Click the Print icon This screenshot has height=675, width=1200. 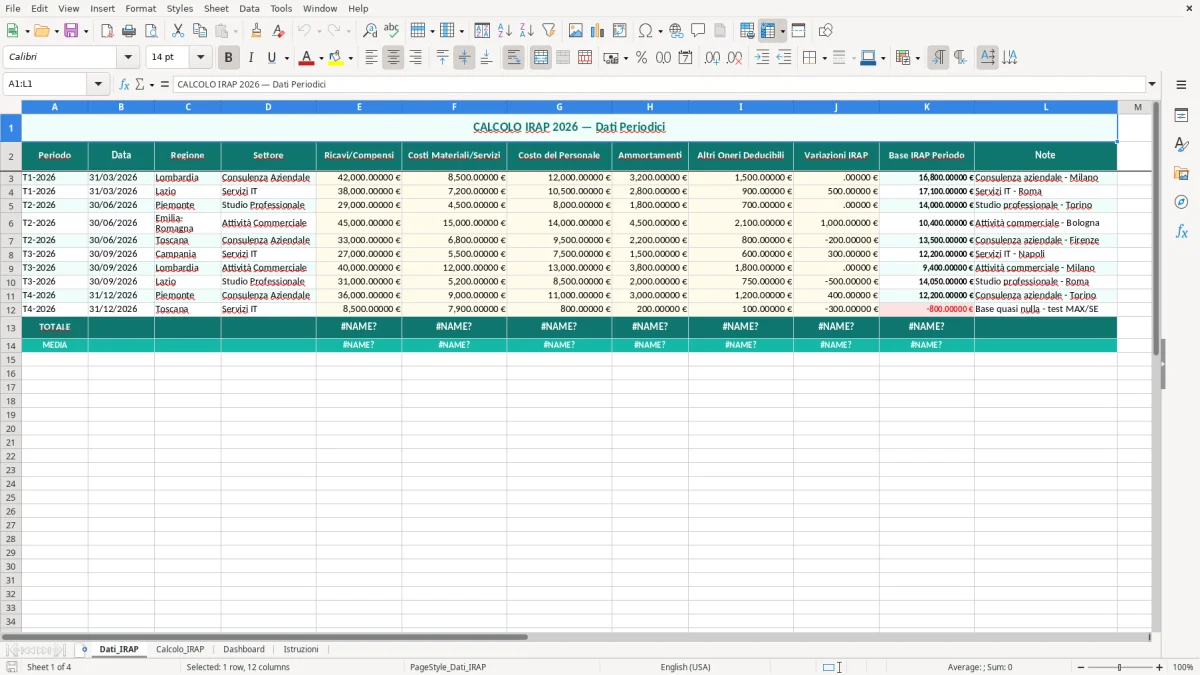129,31
